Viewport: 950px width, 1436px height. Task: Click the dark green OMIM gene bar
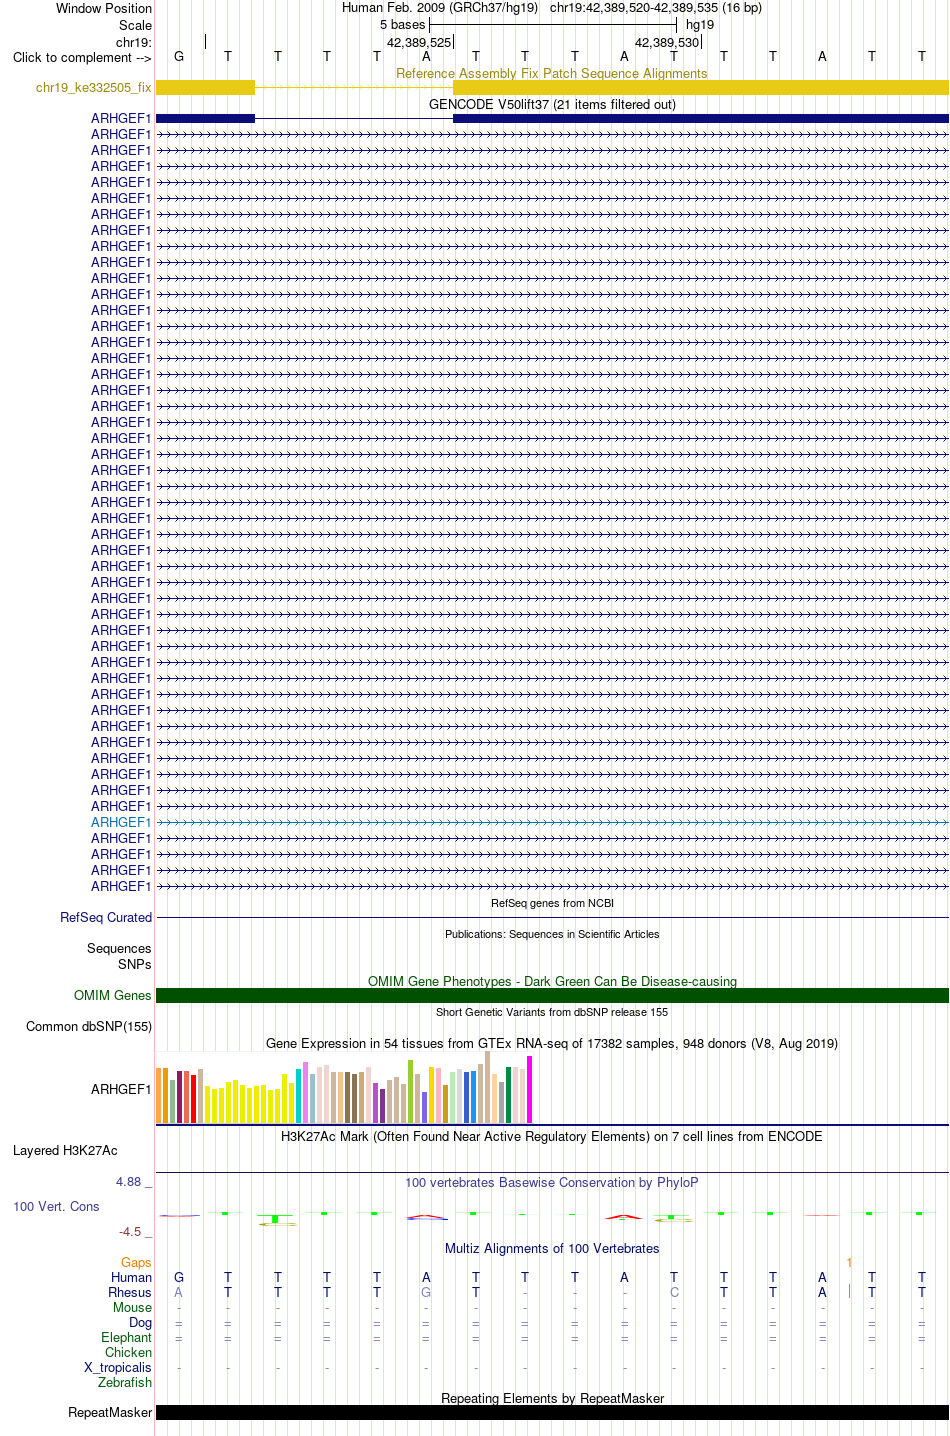point(552,996)
